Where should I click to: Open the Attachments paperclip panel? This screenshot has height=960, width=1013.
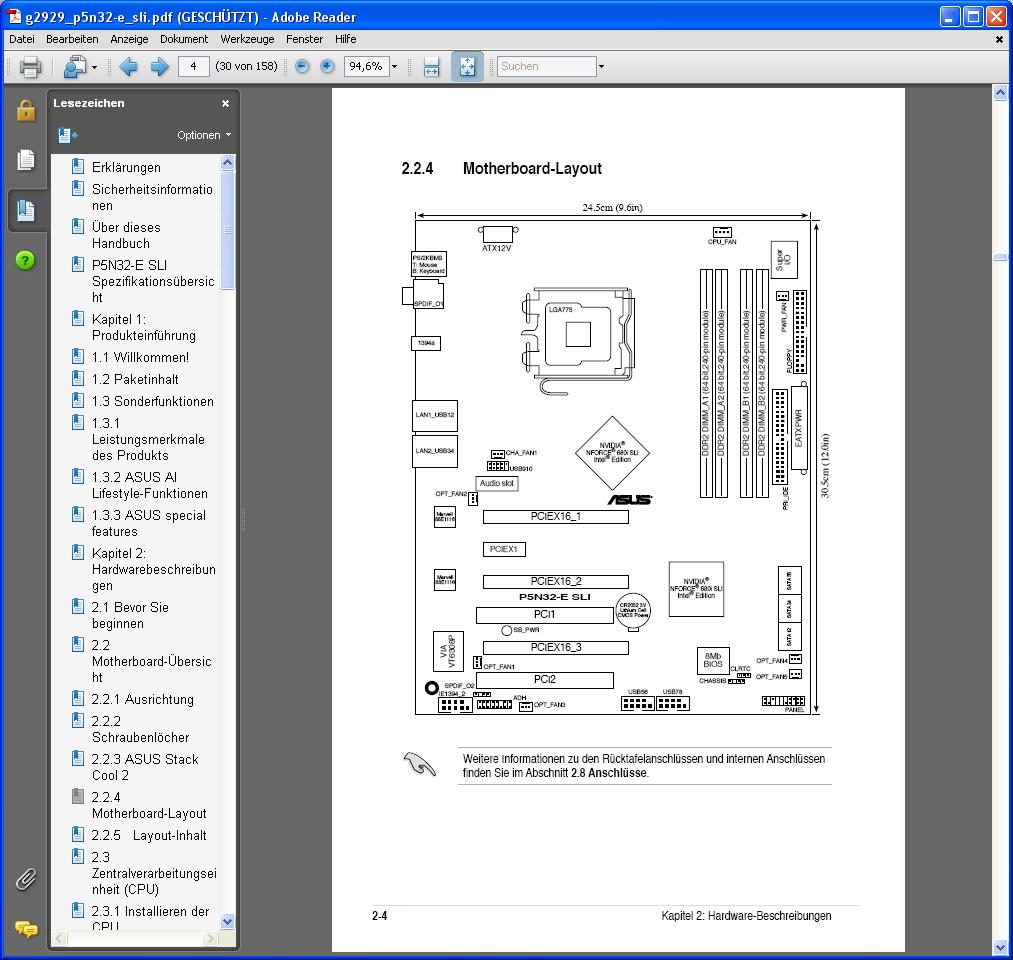tap(26, 879)
